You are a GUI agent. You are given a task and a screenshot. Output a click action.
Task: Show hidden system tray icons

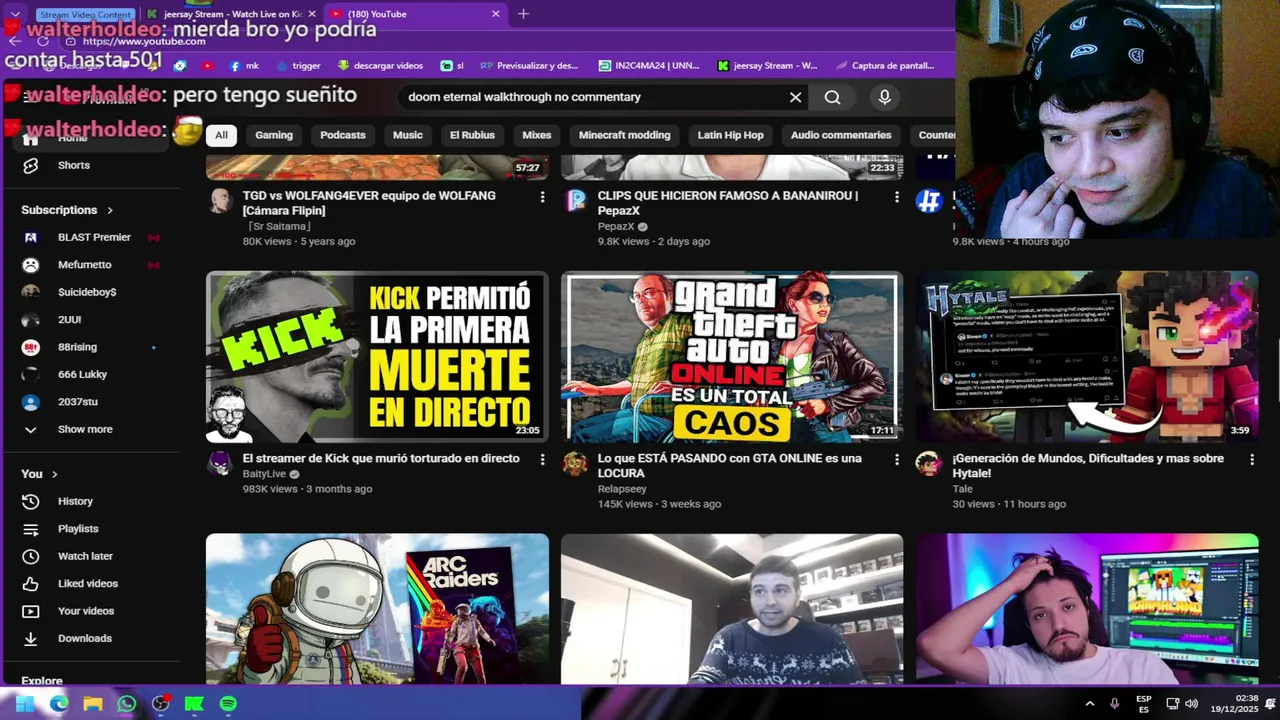[1090, 704]
